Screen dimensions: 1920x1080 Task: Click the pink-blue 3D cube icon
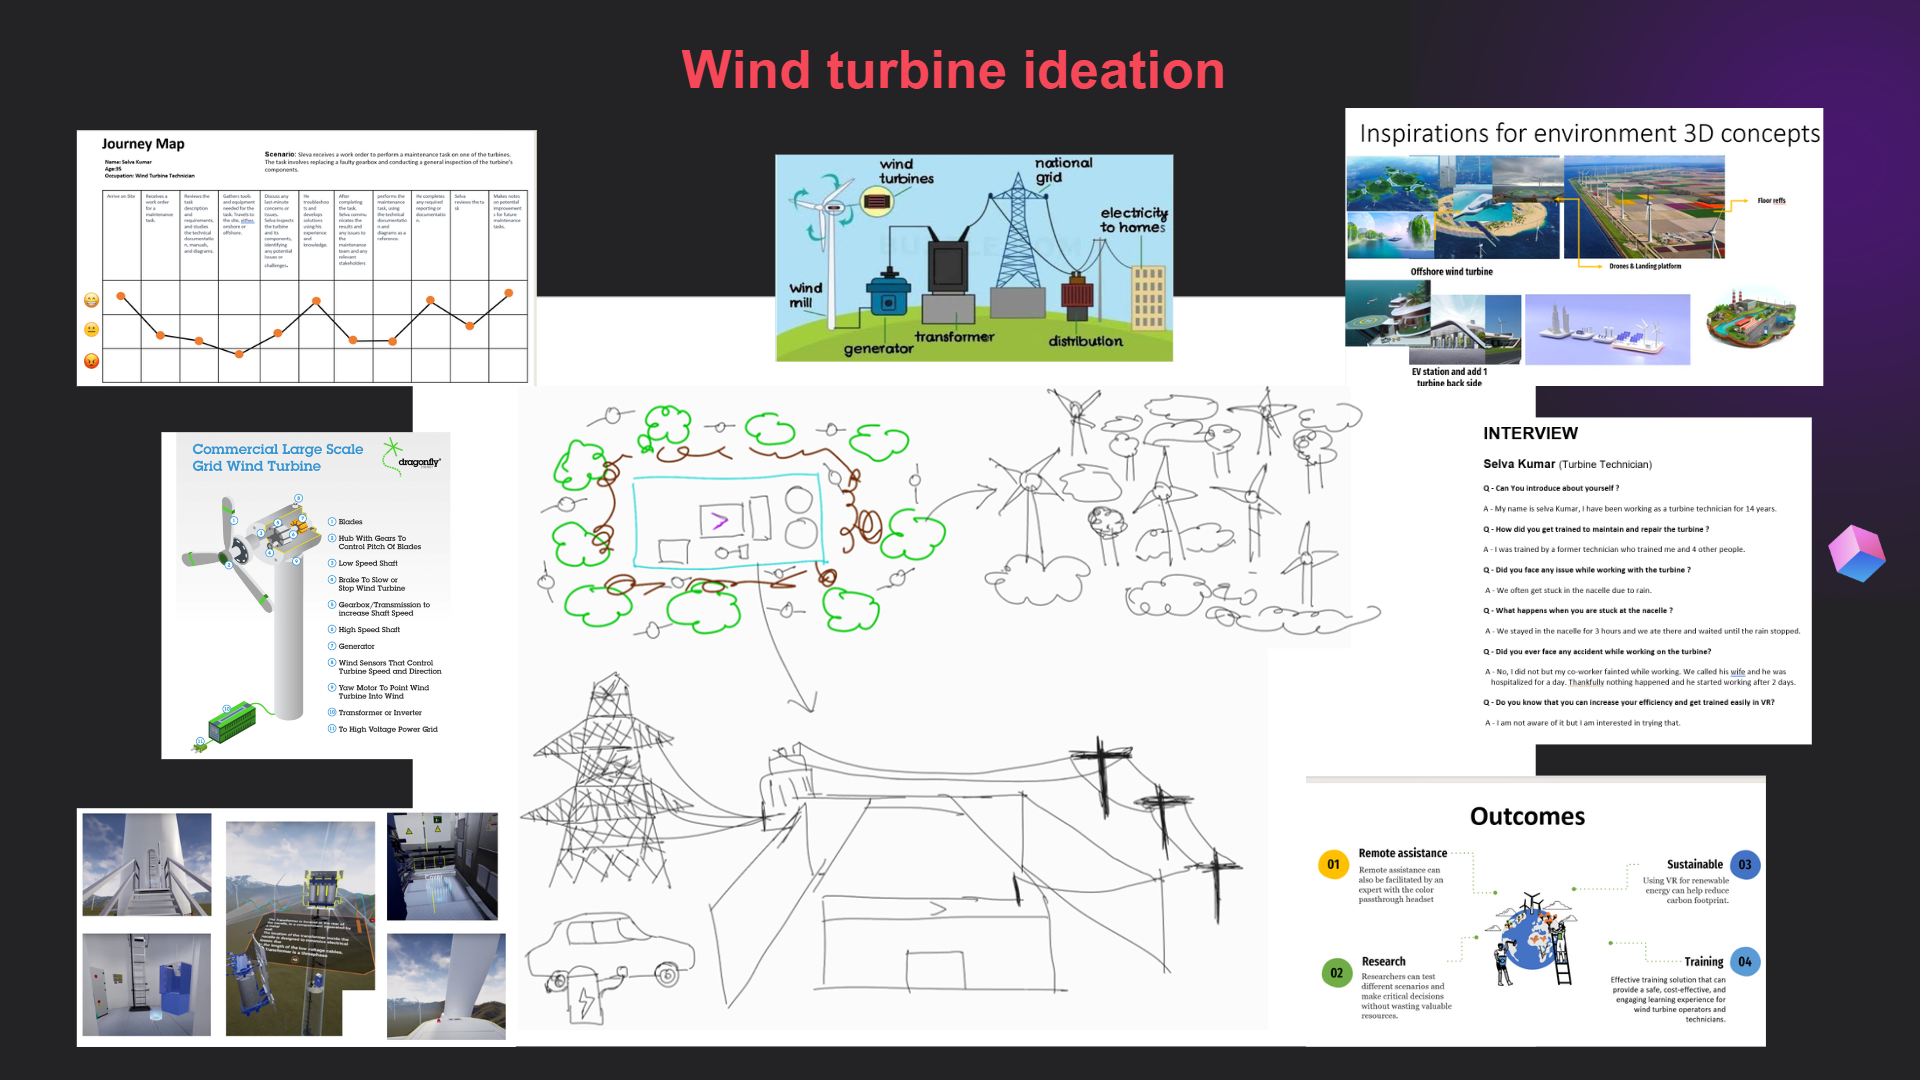pos(1857,553)
